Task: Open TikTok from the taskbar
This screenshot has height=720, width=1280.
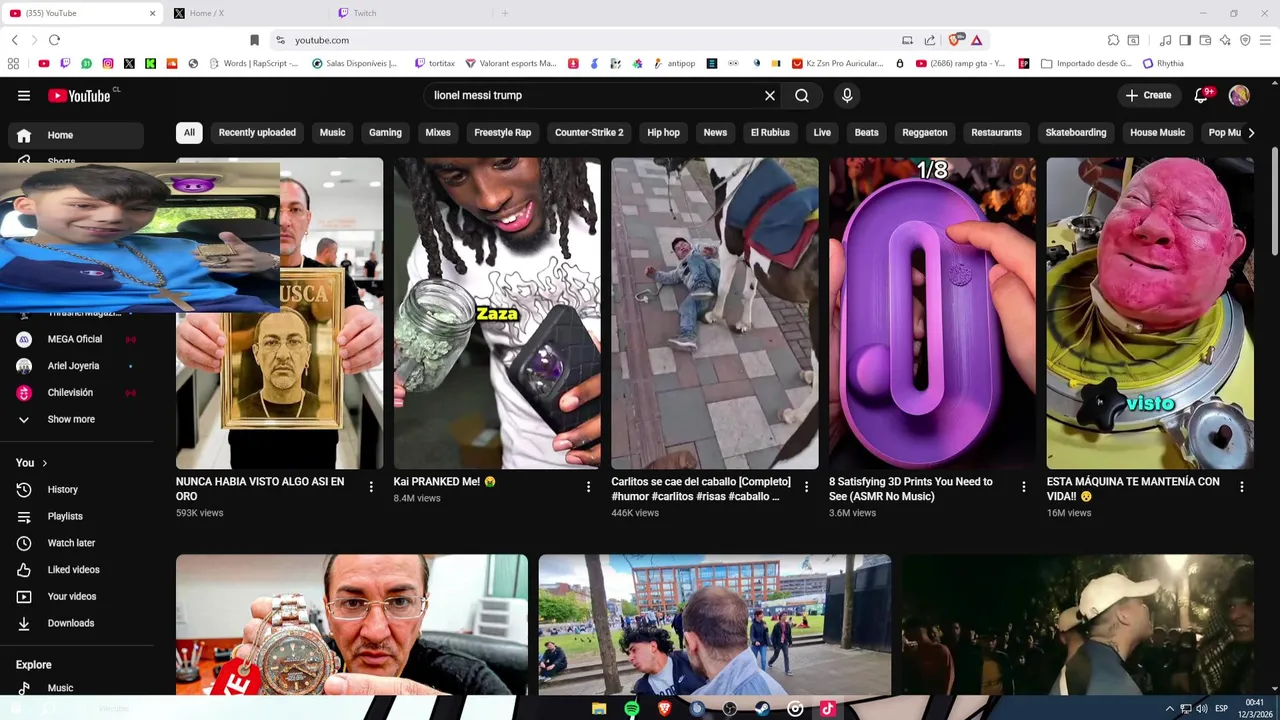Action: coord(827,709)
